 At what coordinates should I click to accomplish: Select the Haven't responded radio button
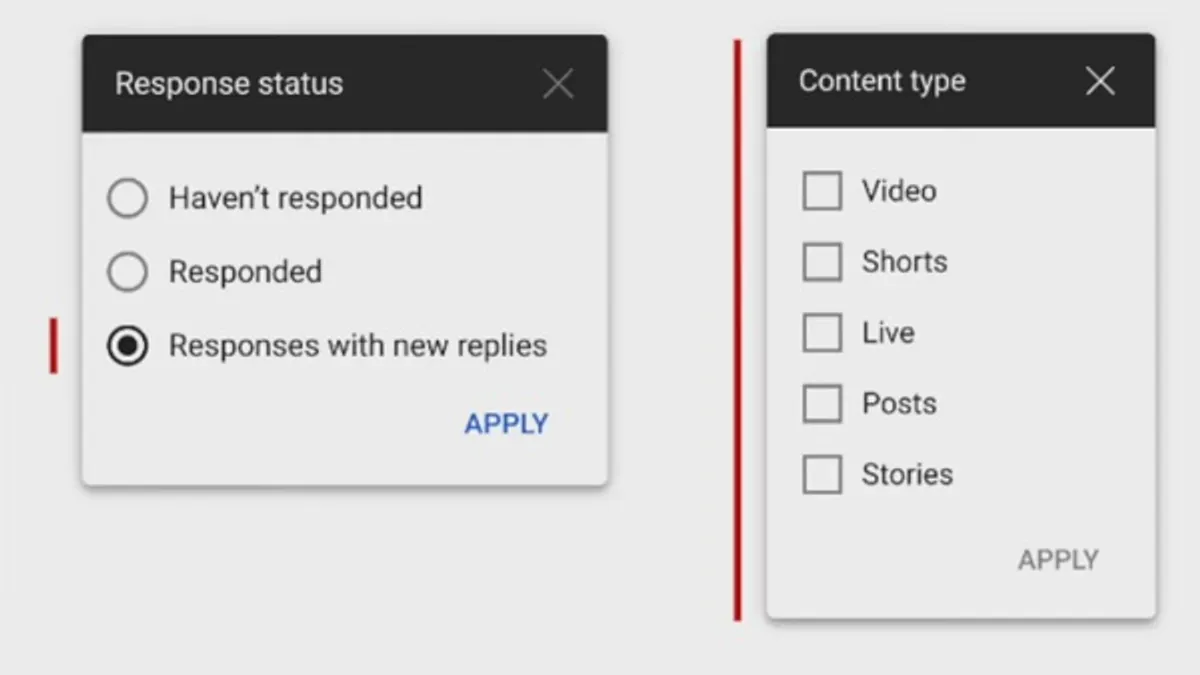click(x=128, y=198)
